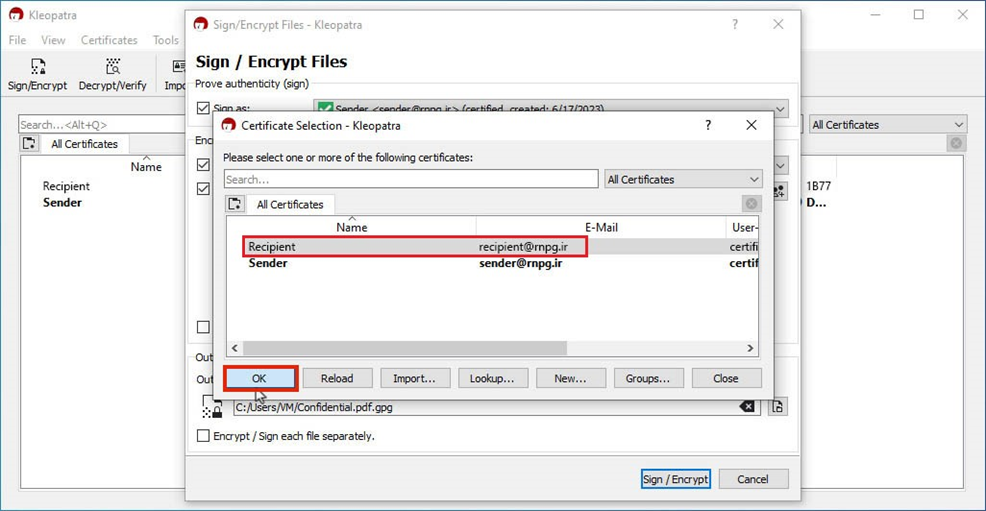The image size is (986, 511).
Task: Click the Kleopatra logo in main window title bar
Action: [x=16, y=14]
